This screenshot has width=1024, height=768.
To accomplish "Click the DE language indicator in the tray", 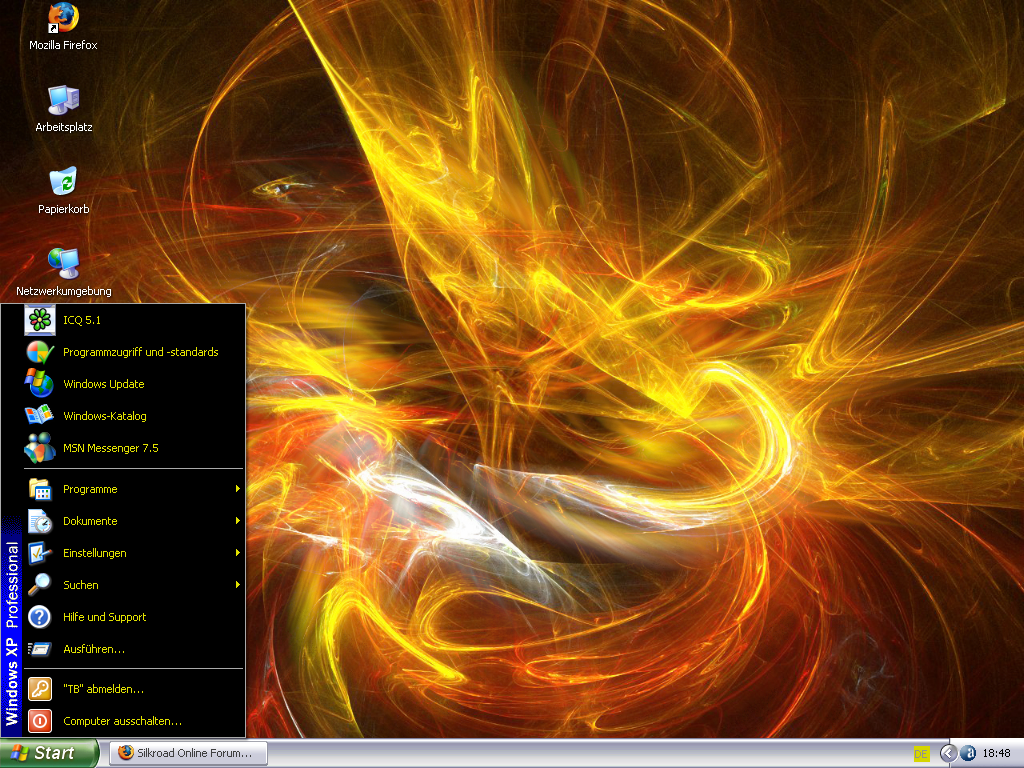I will [921, 753].
